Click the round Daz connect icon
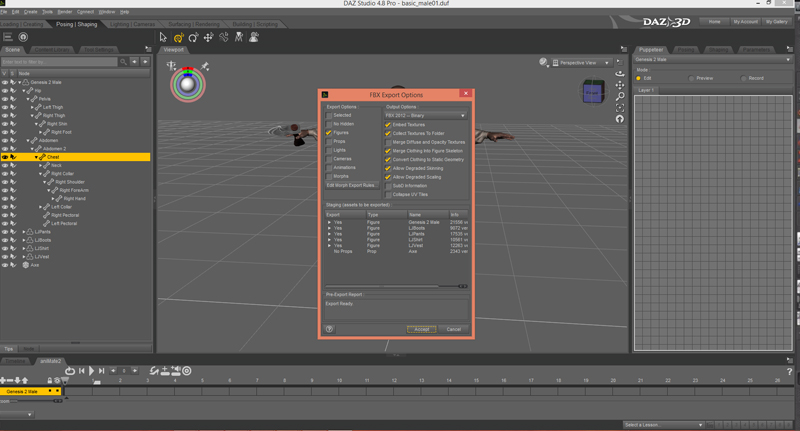This screenshot has height=431, width=800. (23, 37)
